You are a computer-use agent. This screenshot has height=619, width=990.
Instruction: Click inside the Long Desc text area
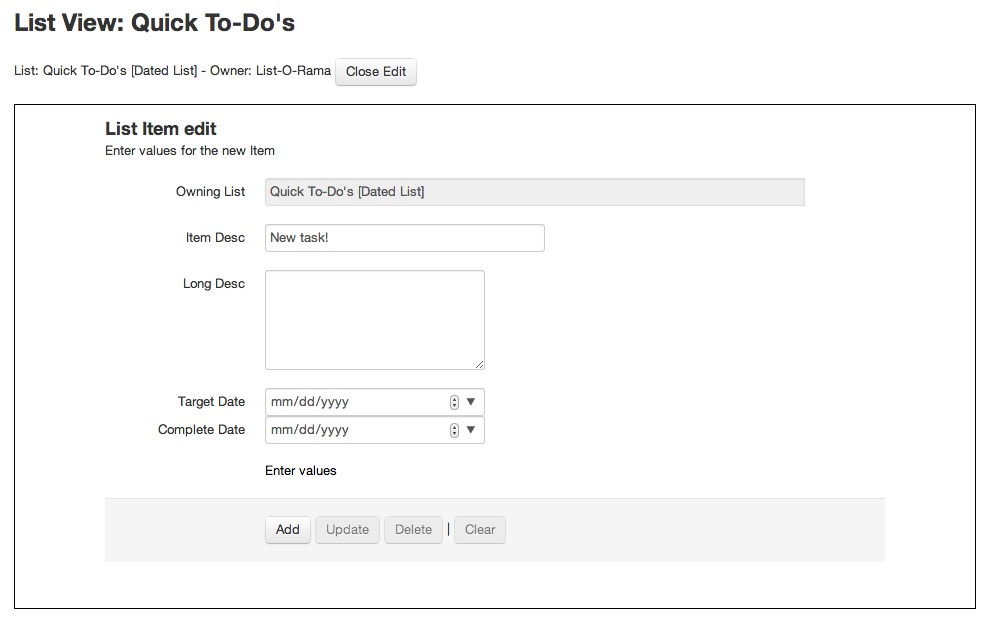point(375,320)
